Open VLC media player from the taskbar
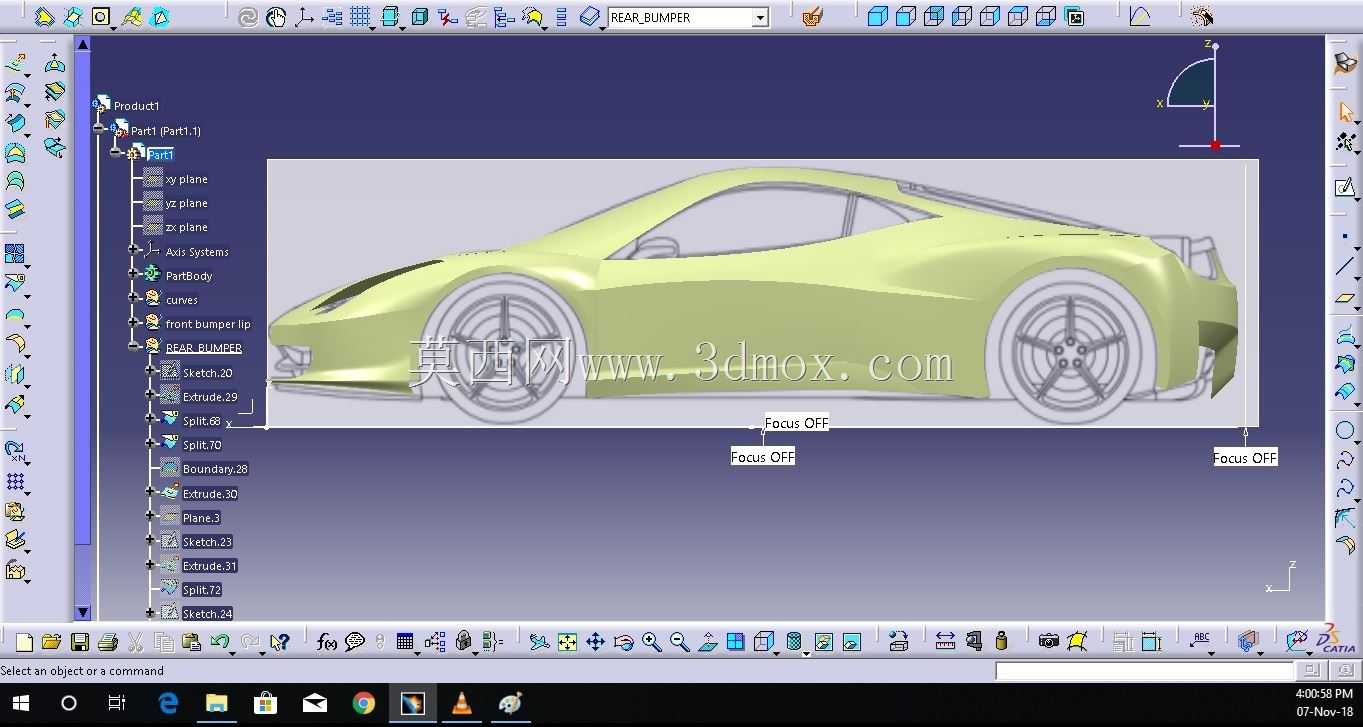This screenshot has height=727, width=1363. [x=461, y=704]
